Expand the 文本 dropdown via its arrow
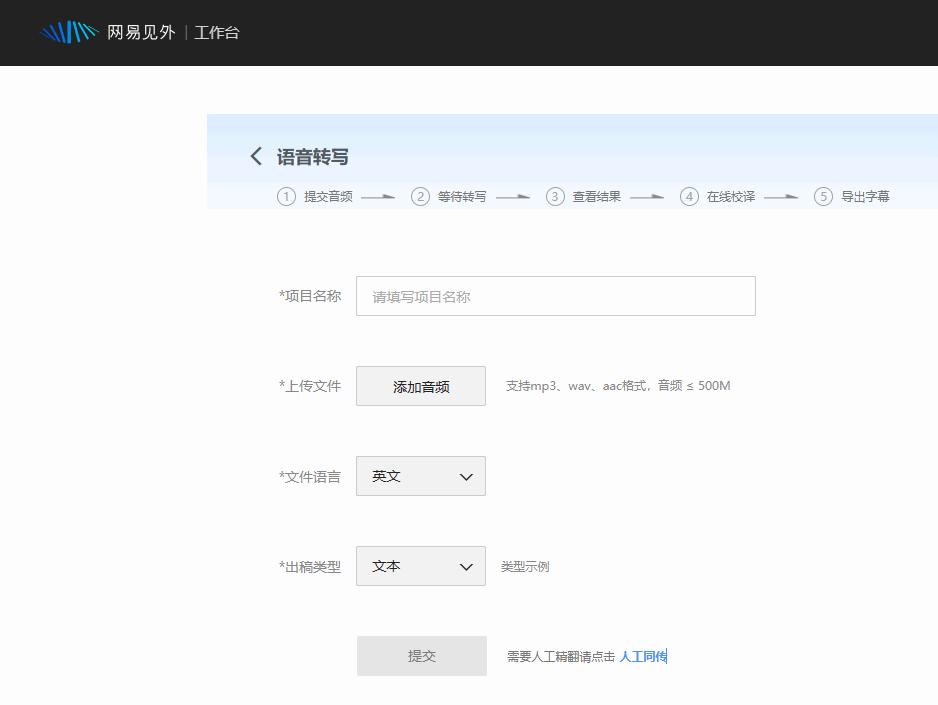 465,566
